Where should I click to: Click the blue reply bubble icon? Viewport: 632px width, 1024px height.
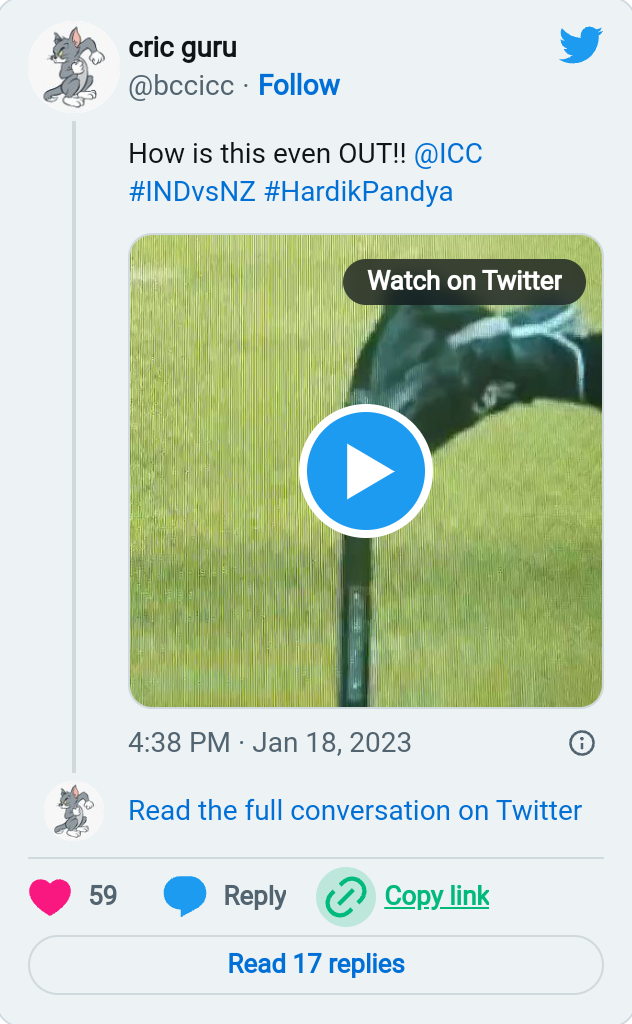(x=184, y=896)
